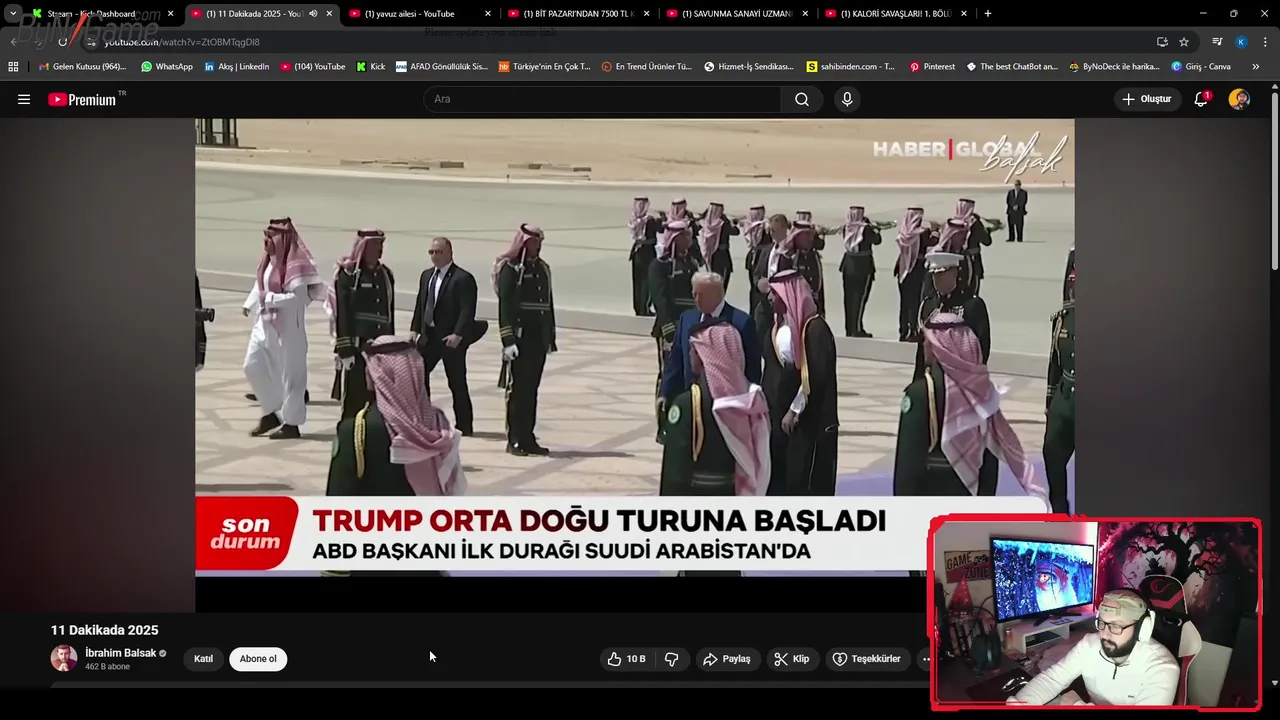Open the Kick bookmark

(x=371, y=67)
